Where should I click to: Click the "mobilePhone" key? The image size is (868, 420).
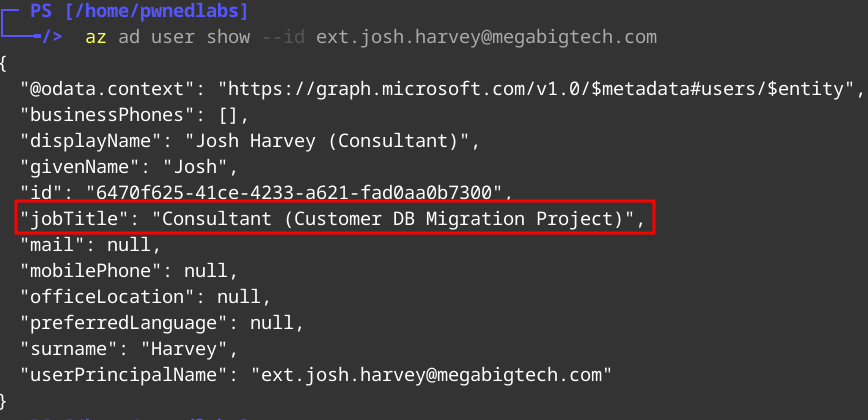pos(86,271)
